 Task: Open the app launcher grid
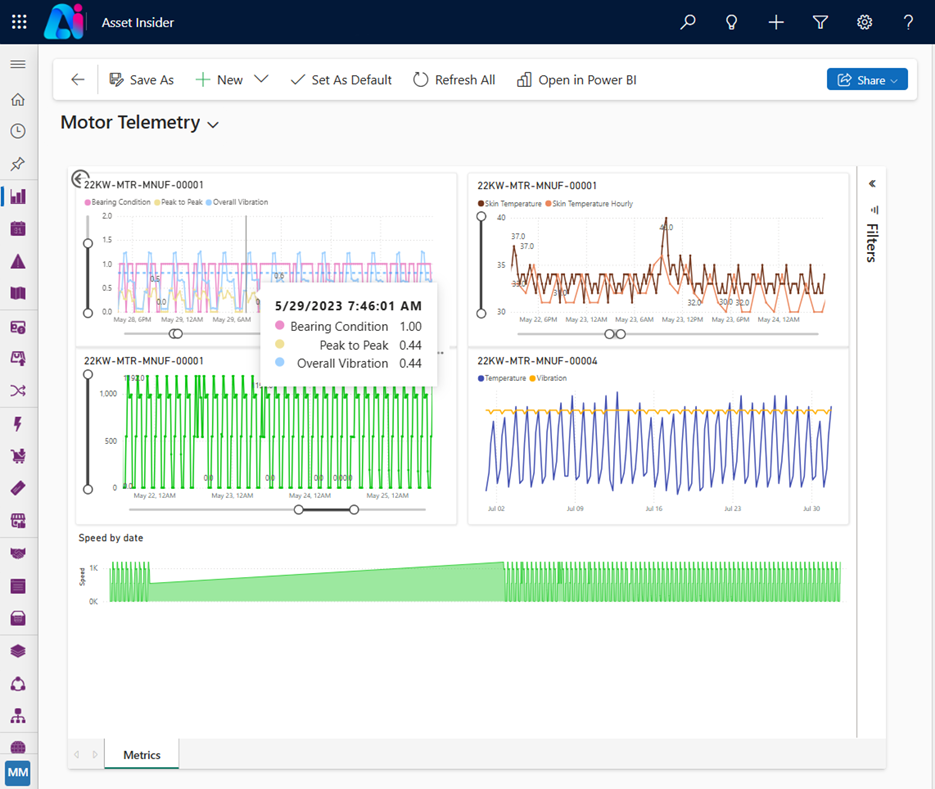[x=19, y=22]
